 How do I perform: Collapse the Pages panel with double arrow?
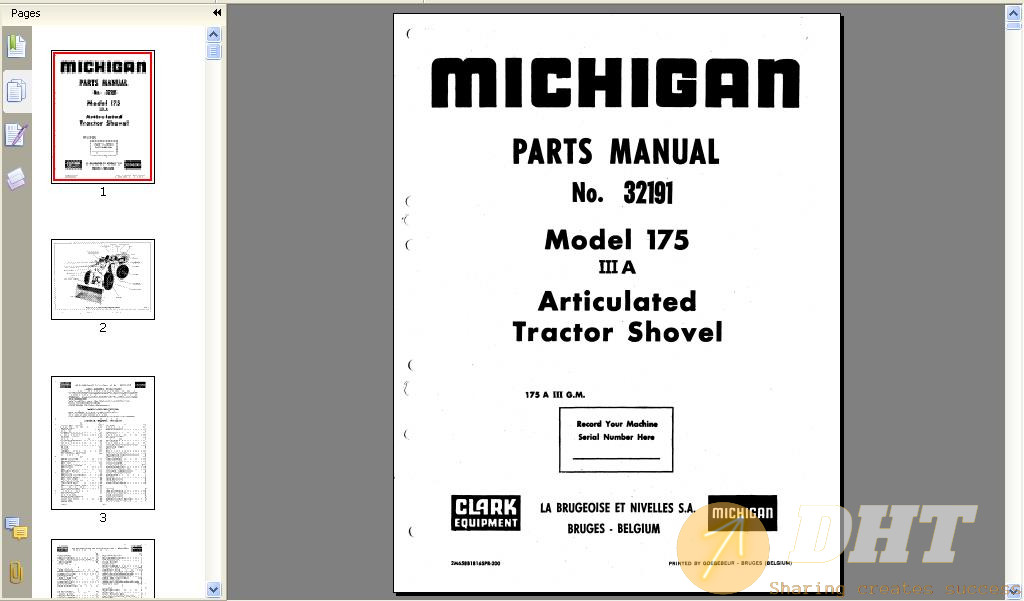point(217,12)
